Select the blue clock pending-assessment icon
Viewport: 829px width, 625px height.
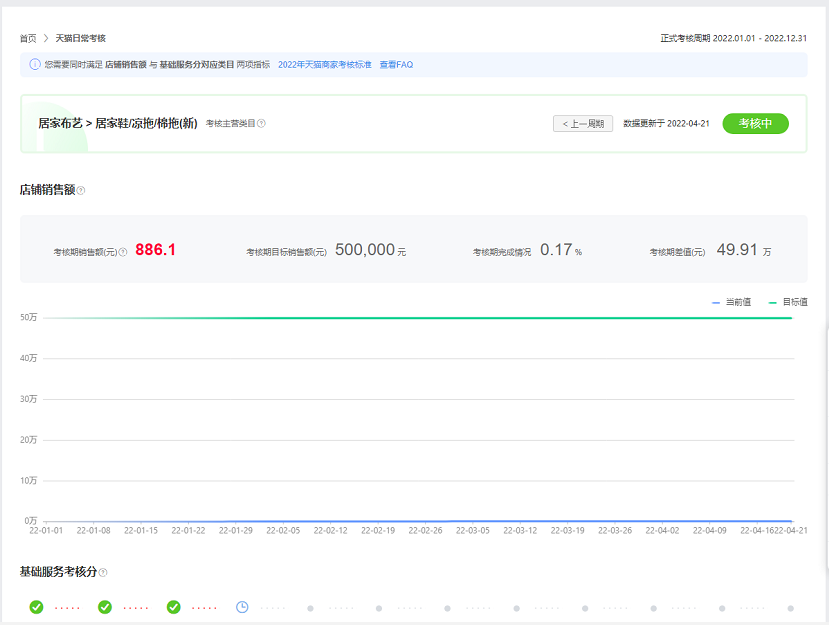pyautogui.click(x=240, y=606)
